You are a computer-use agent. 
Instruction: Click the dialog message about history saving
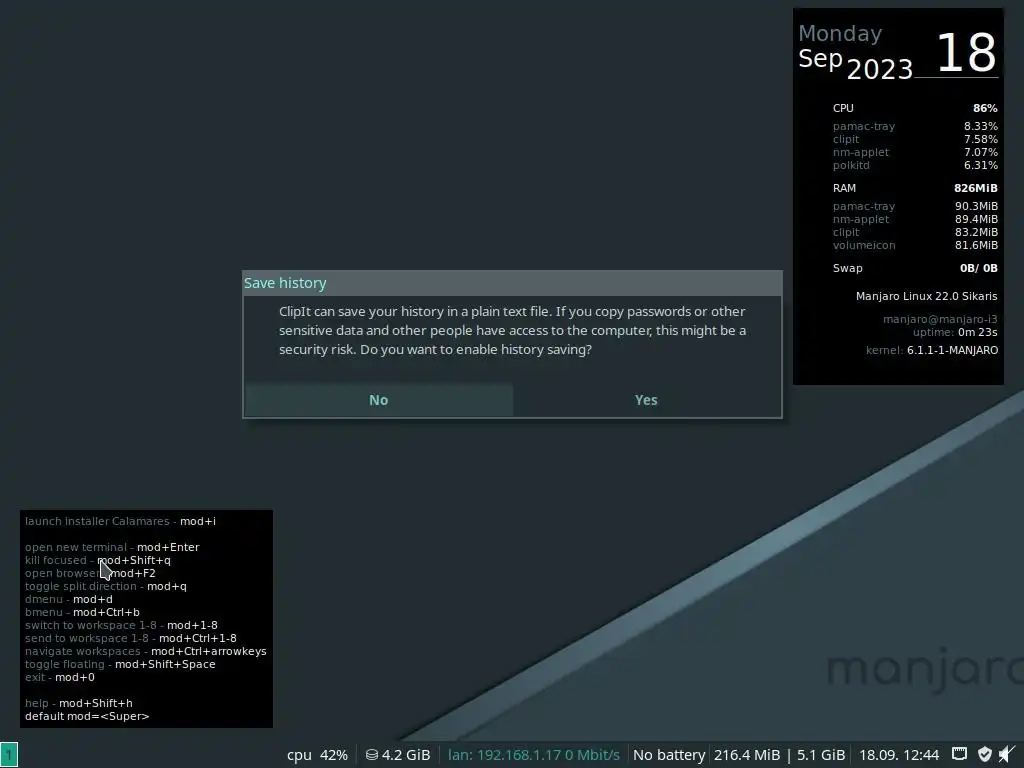click(512, 330)
